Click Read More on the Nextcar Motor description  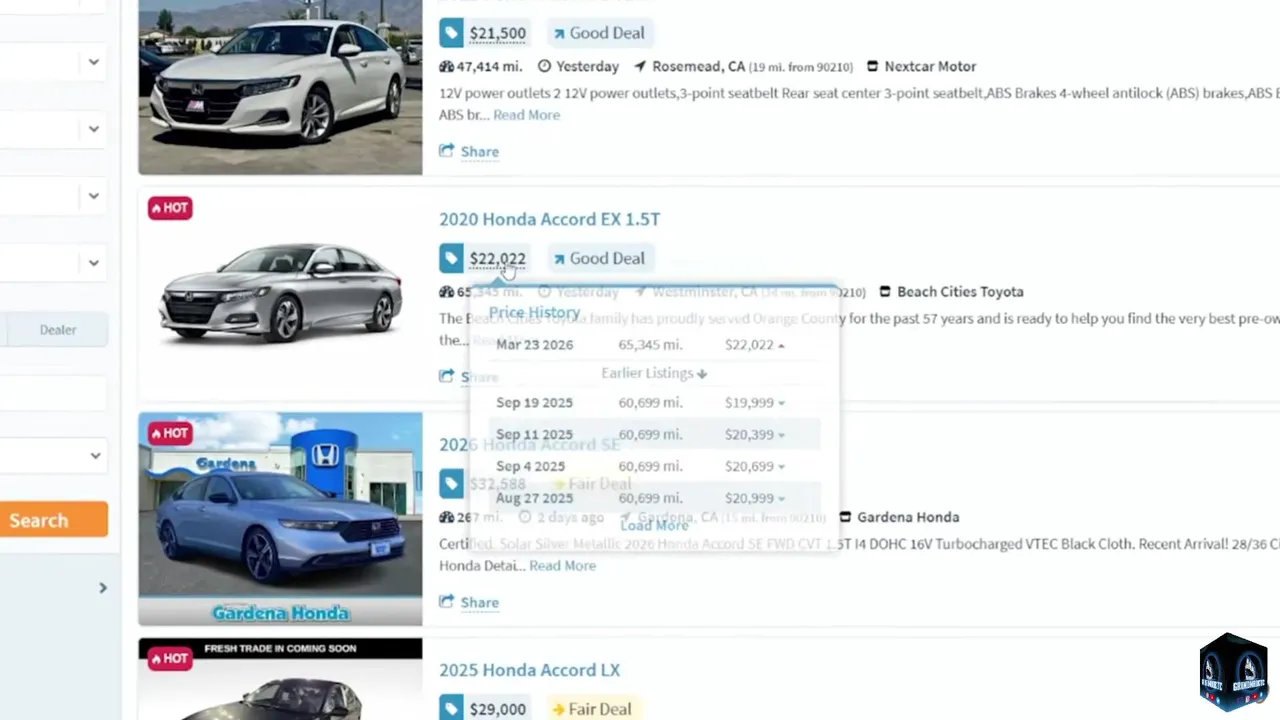click(526, 115)
